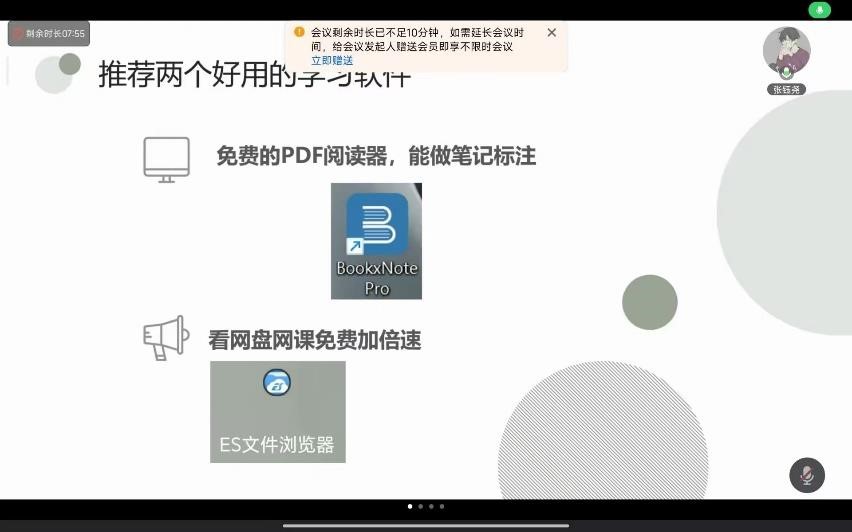Viewport: 852px width, 532px height.
Task: Tap the green microphone indicator in status bar
Action: 820,10
